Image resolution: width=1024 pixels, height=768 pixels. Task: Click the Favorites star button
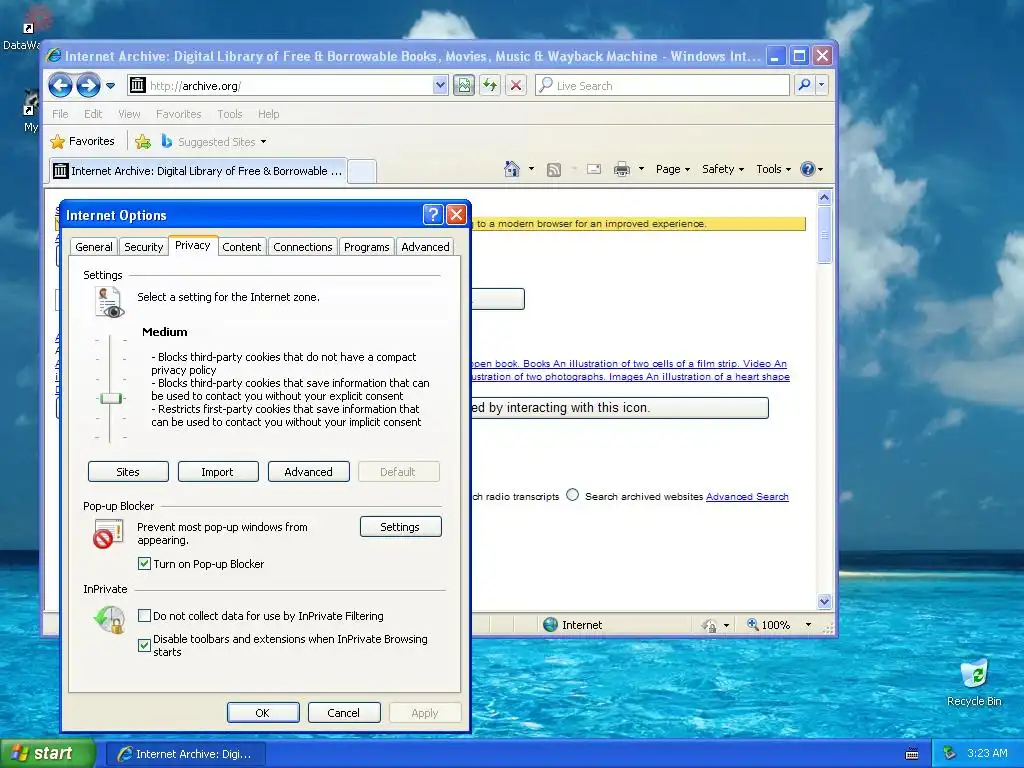click(x=83, y=141)
